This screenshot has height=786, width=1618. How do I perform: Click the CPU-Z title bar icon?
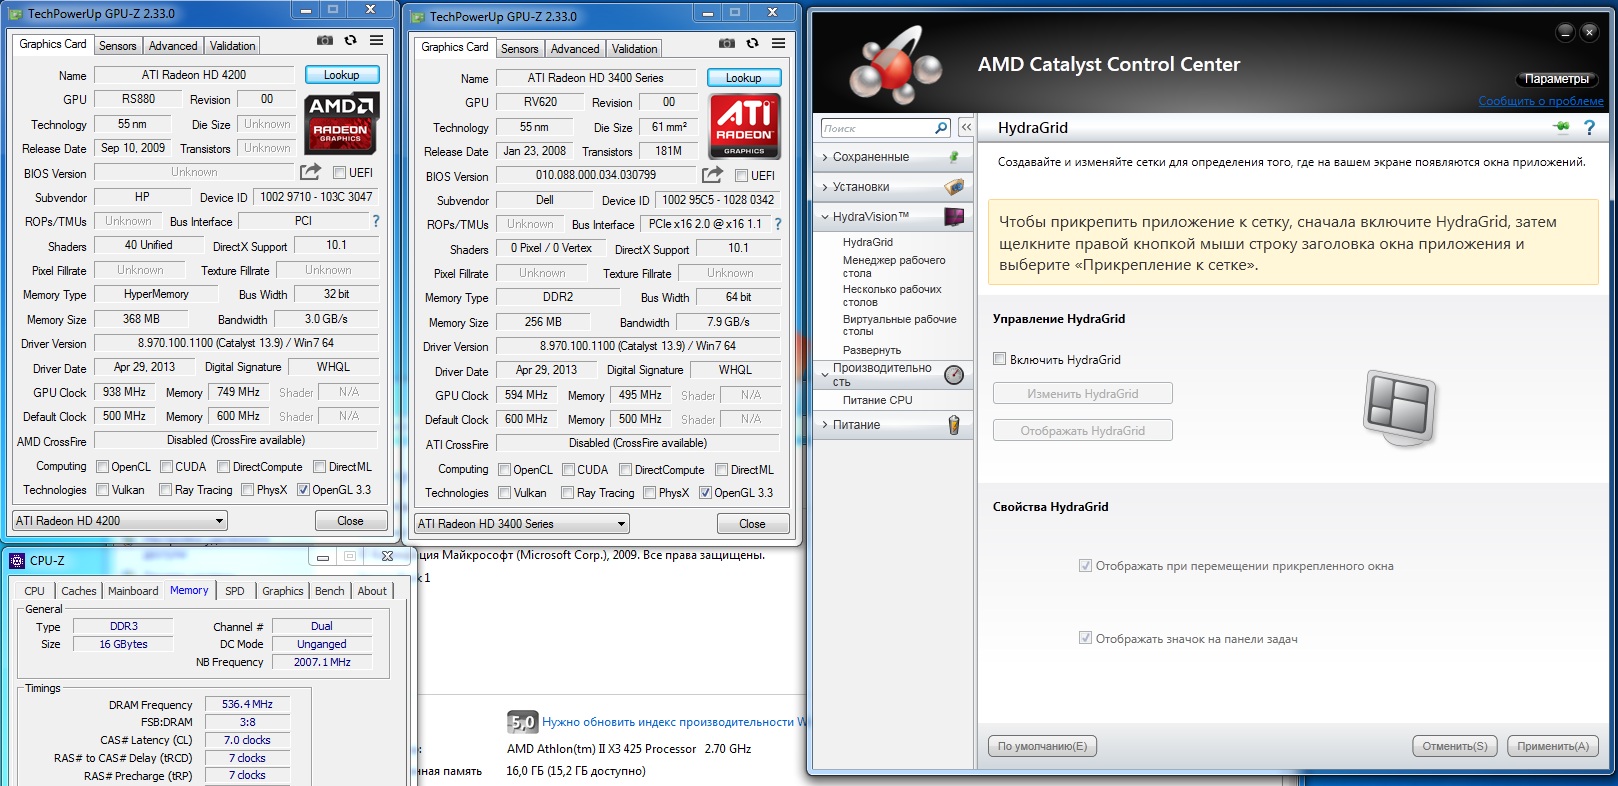pos(17,561)
